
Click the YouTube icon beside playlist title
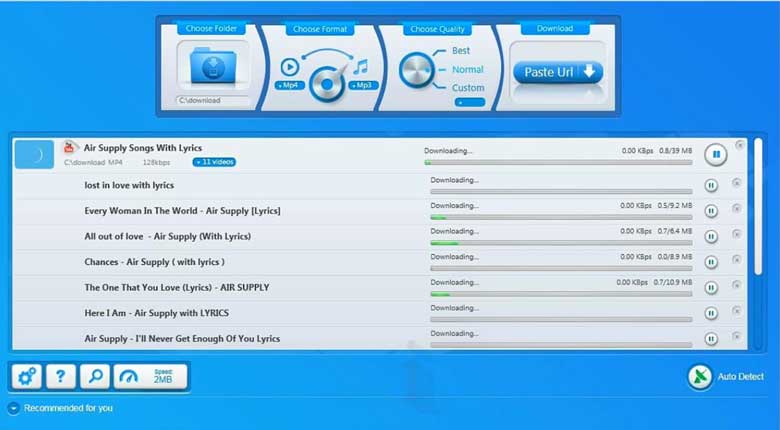(69, 147)
